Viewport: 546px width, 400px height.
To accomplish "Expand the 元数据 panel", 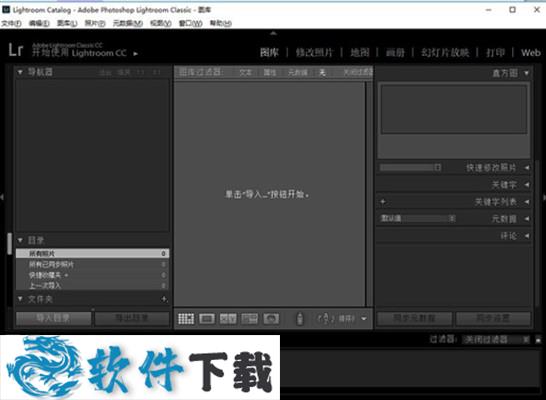I will click(527, 219).
